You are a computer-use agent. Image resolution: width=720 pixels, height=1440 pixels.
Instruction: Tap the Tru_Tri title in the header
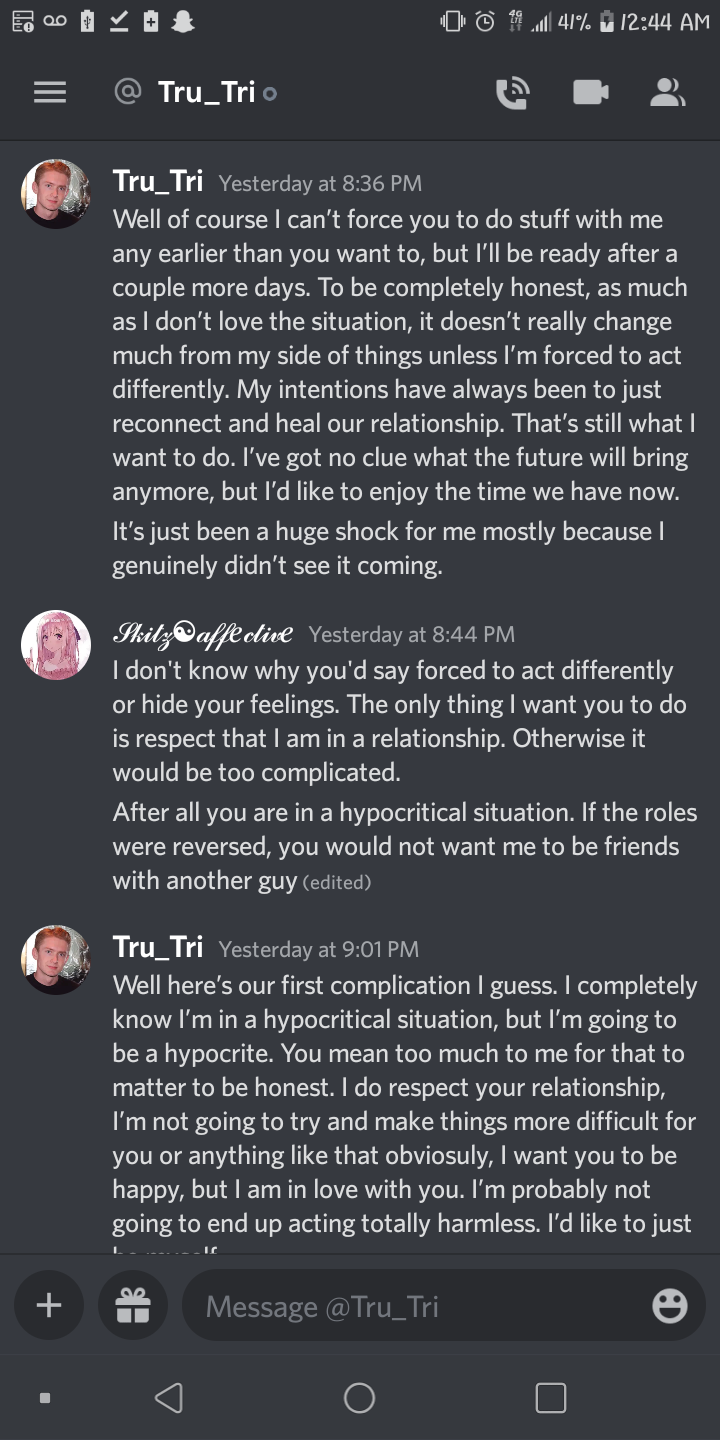206,93
